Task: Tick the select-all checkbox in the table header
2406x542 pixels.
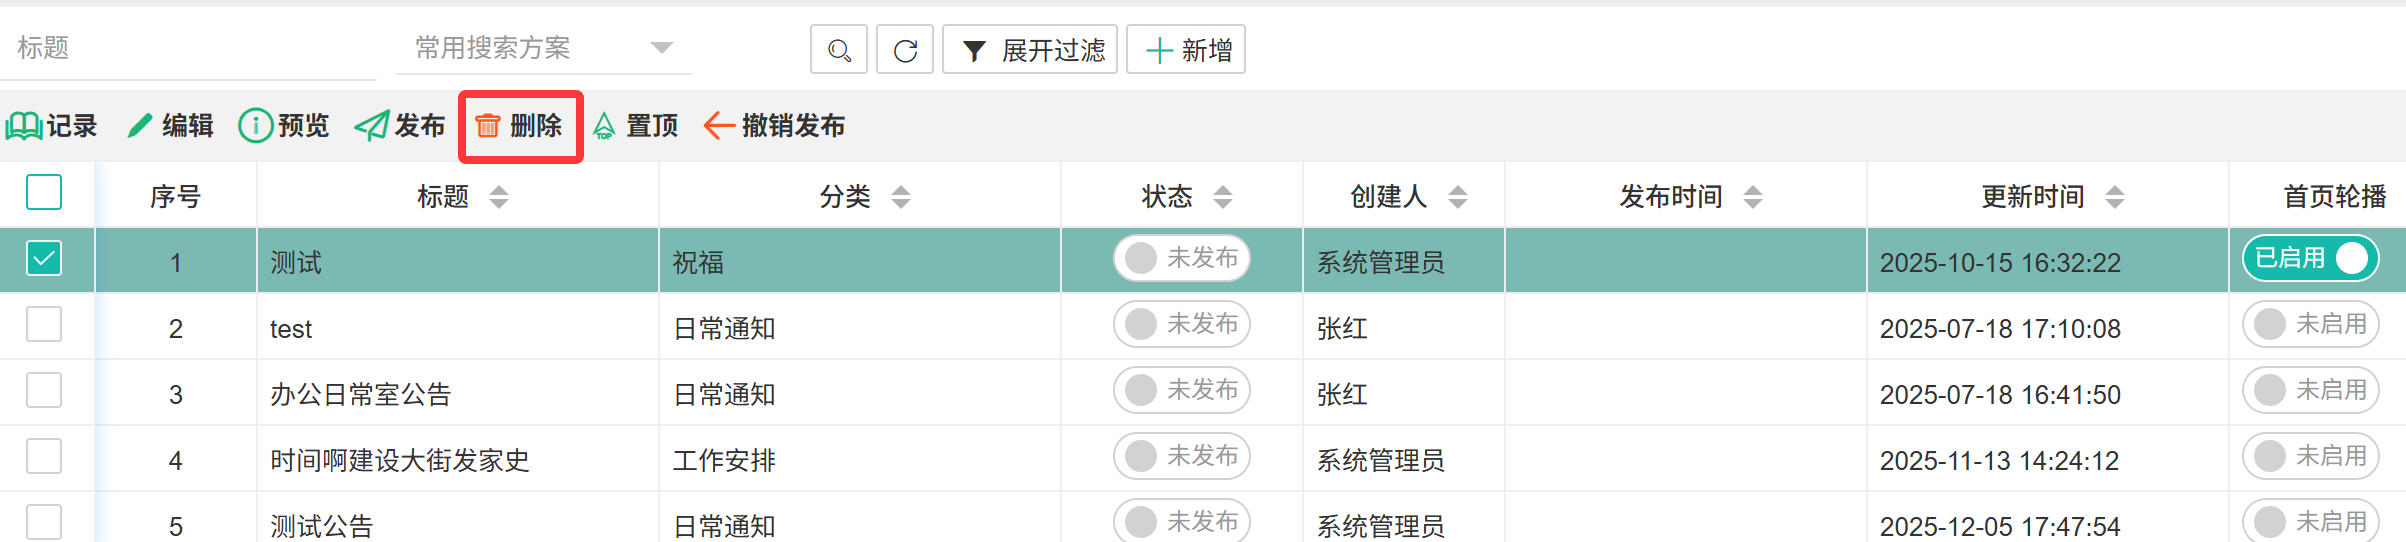Action: pos(44,192)
